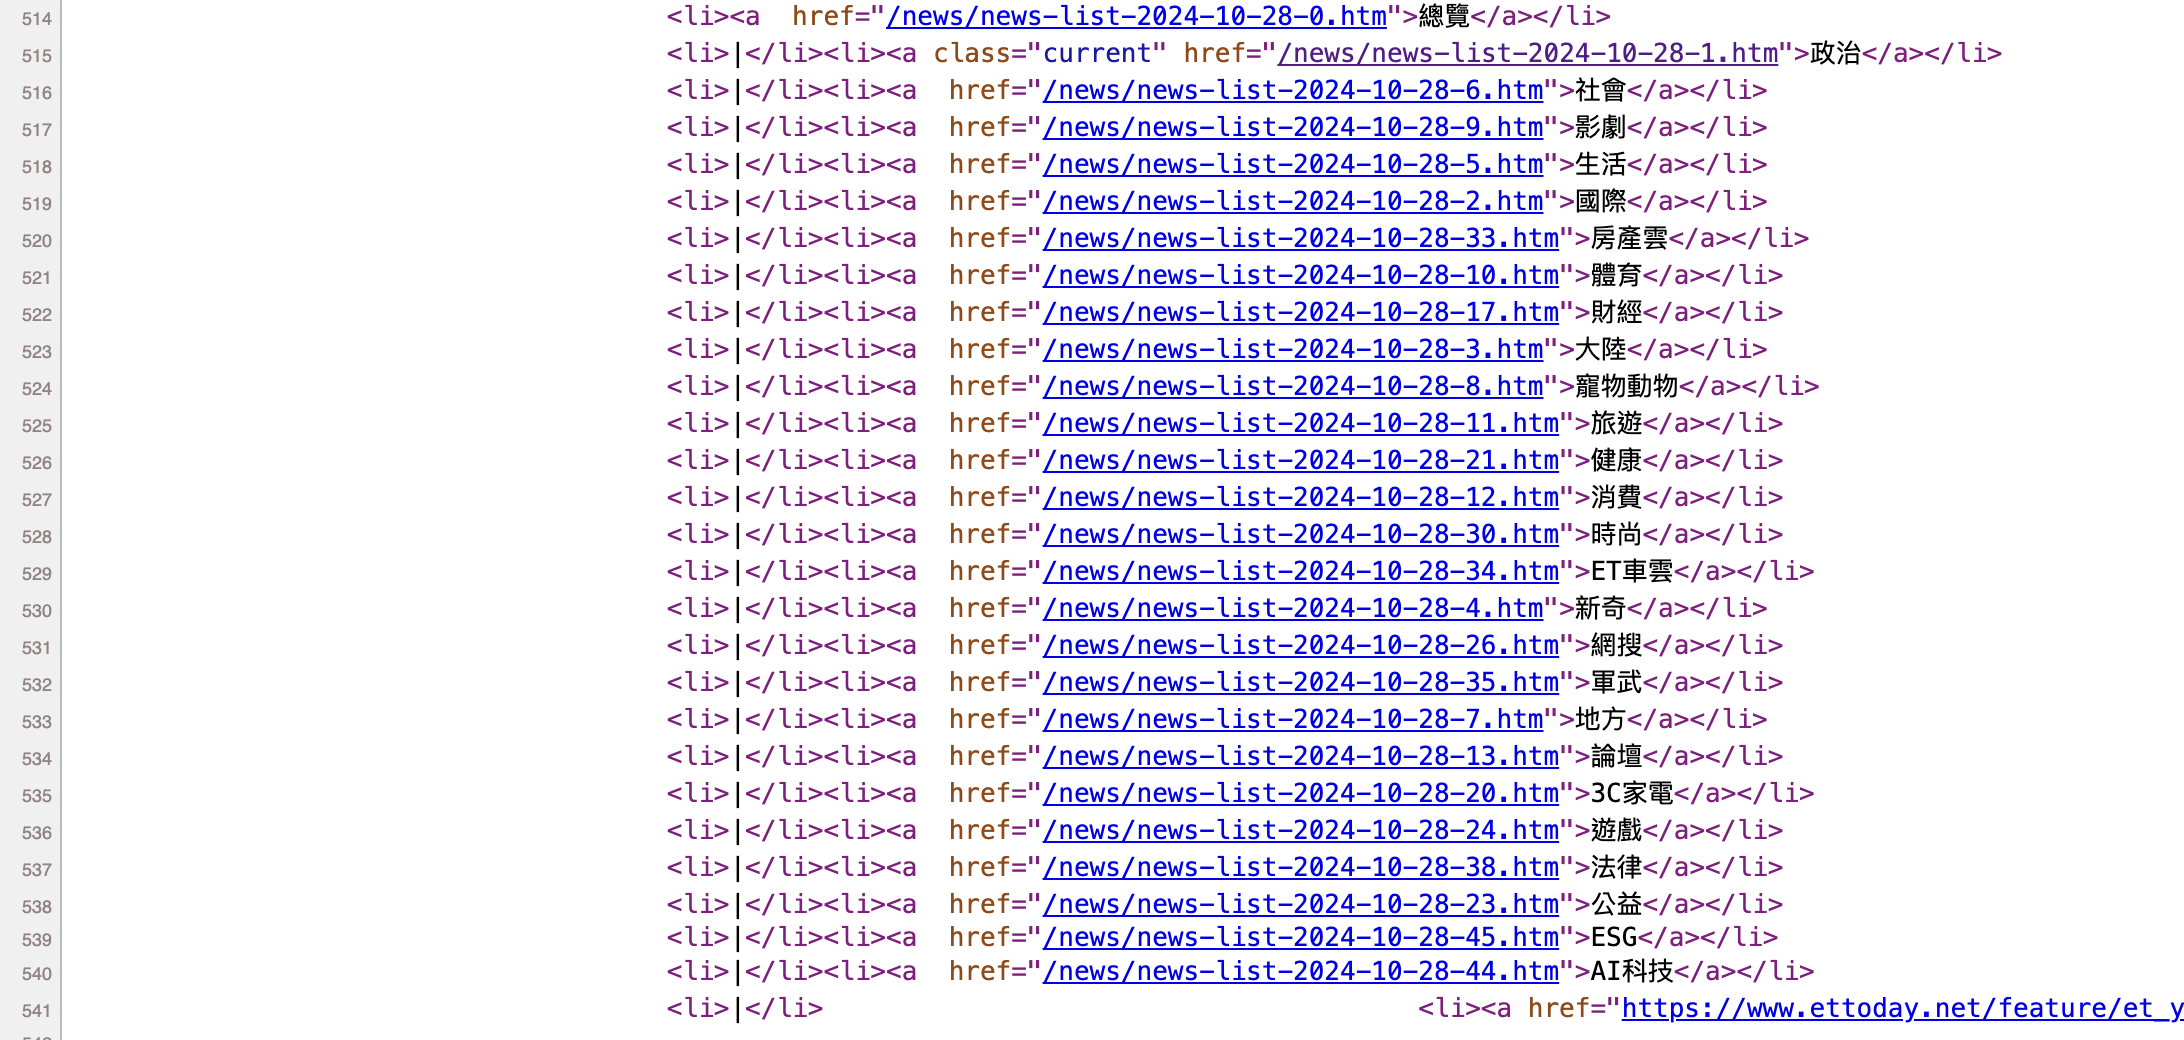Click the news-list-2024-10-28-17.htm link

1300,313
